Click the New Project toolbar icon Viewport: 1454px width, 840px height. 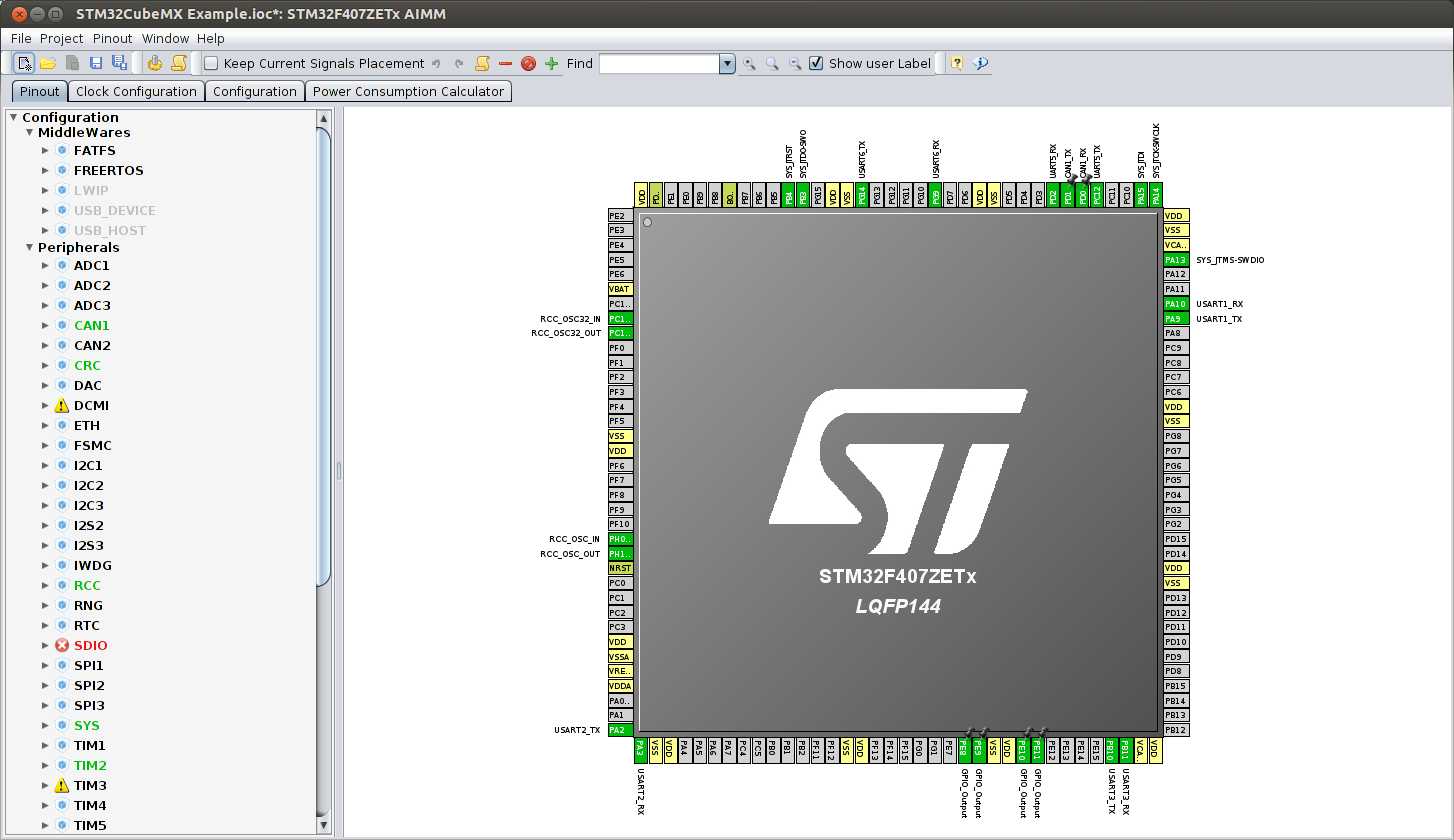coord(24,63)
